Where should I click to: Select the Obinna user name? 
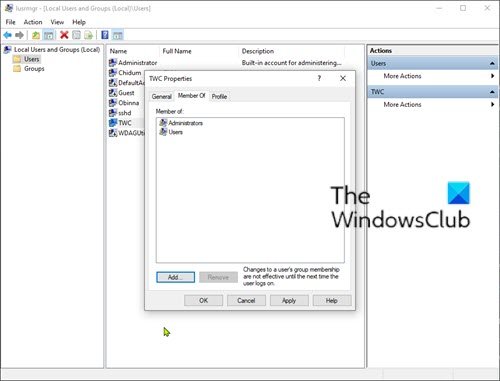coord(129,103)
